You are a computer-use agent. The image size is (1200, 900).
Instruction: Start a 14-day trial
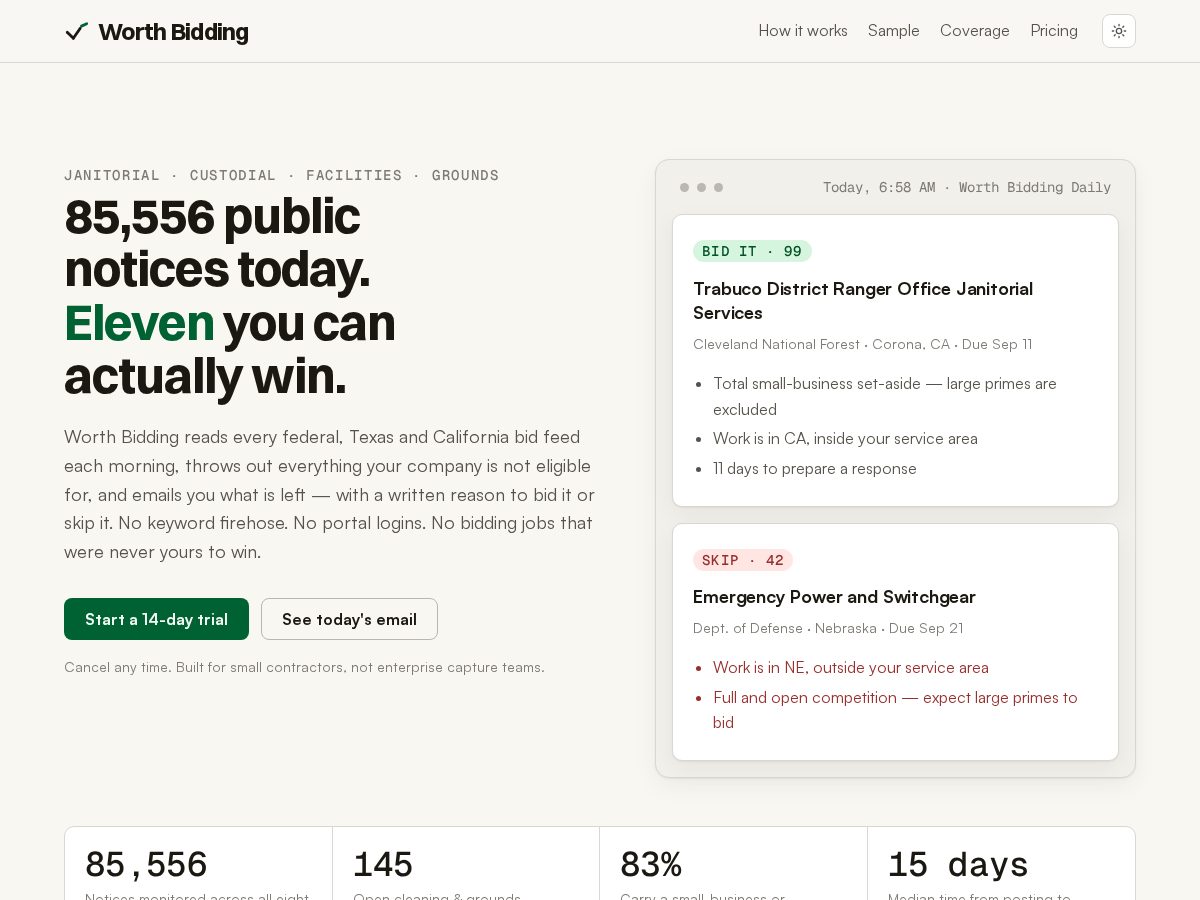pos(156,619)
